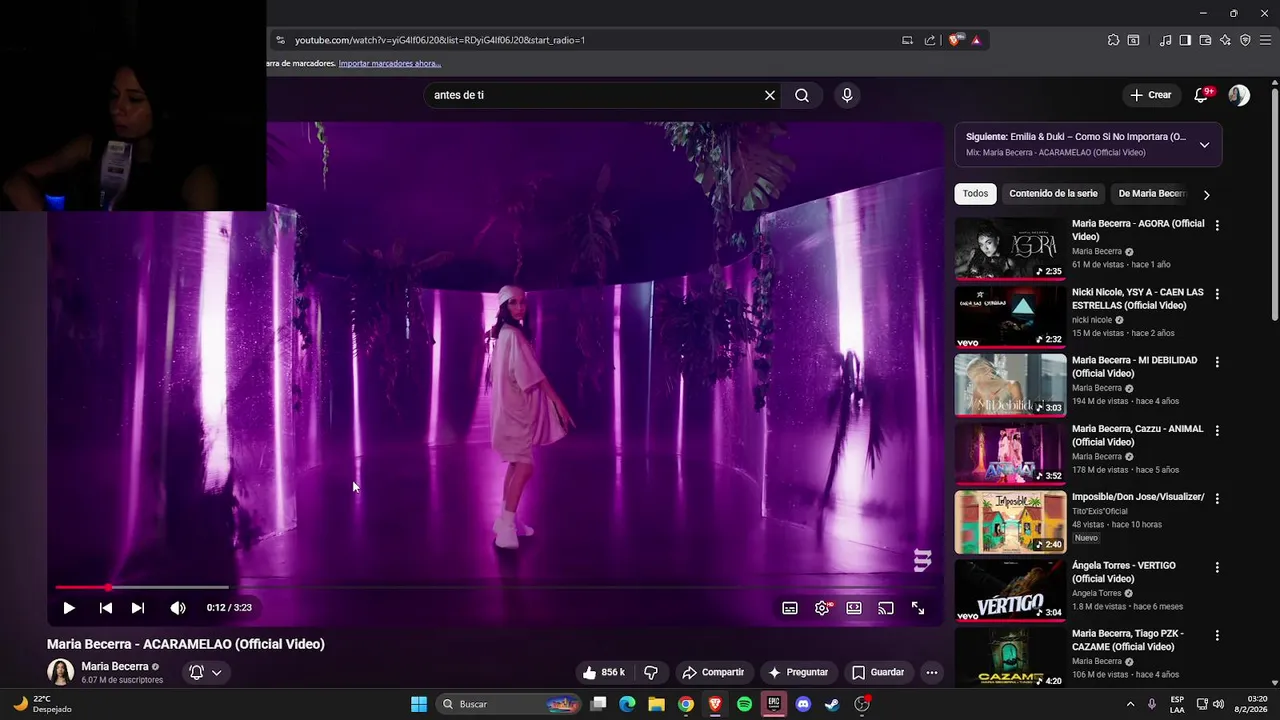Open Imposible/Don Jose/Visualizer thumbnail
The height and width of the screenshot is (720, 1280).
click(1010, 522)
